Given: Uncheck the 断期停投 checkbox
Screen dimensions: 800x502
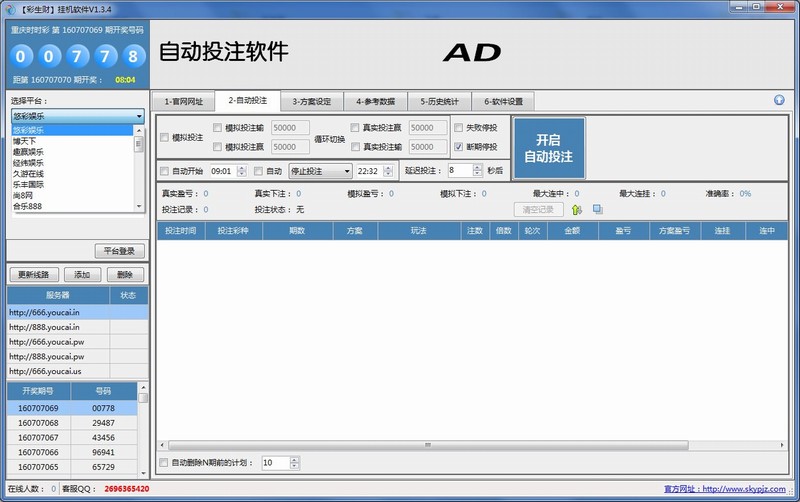Looking at the screenshot, I should (x=459, y=146).
